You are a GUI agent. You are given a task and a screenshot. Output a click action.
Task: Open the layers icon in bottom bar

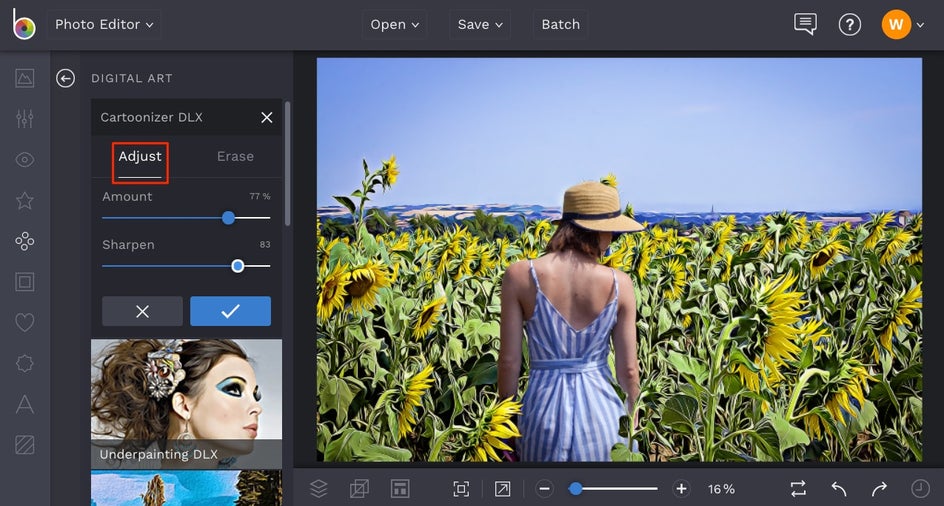coord(318,489)
